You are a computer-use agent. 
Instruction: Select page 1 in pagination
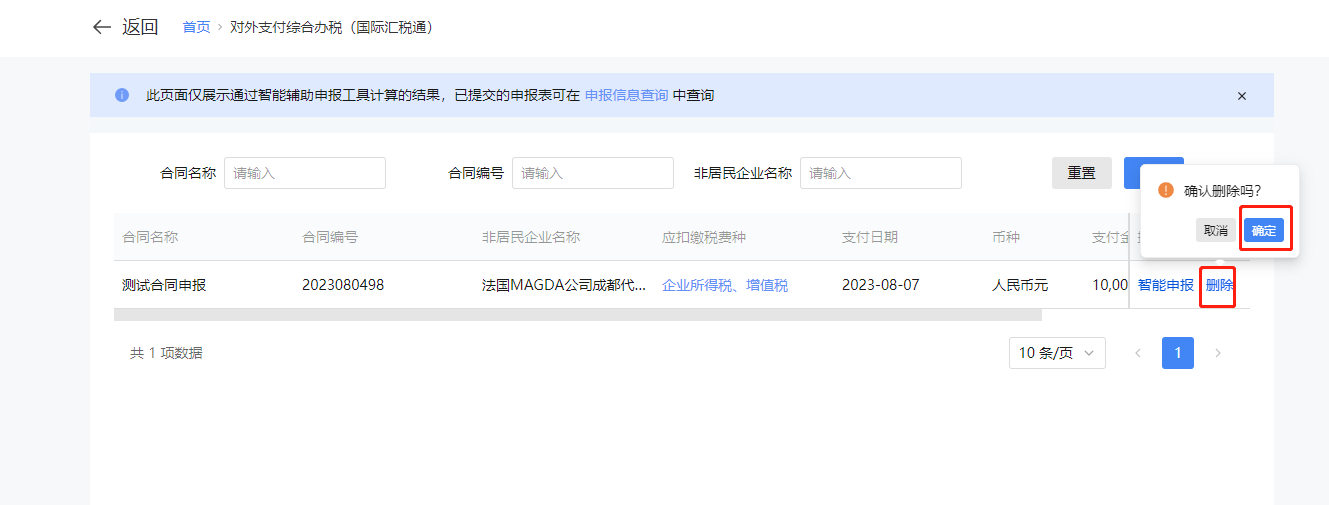click(1178, 353)
